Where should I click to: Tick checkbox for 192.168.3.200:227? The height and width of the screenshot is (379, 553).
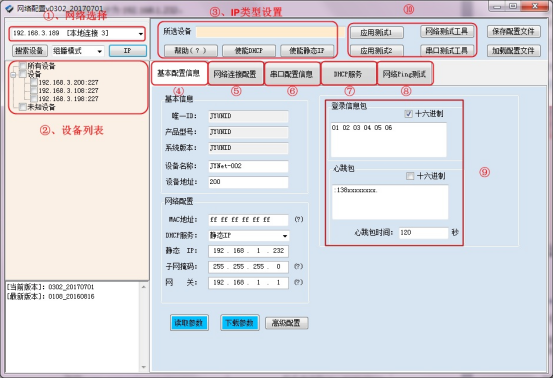[x=34, y=82]
